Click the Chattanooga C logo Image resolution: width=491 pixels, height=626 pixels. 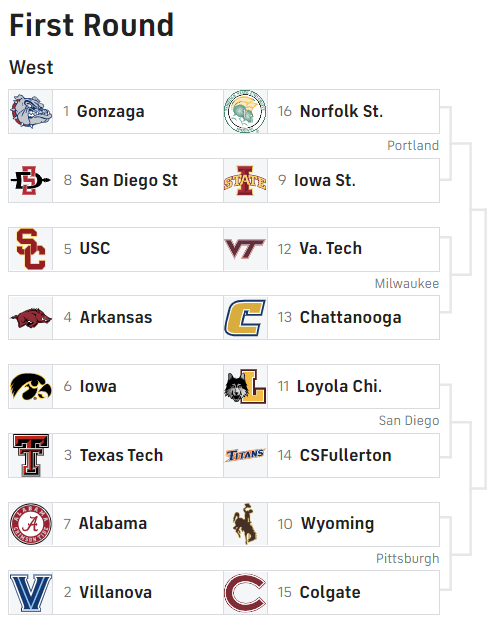coord(245,318)
